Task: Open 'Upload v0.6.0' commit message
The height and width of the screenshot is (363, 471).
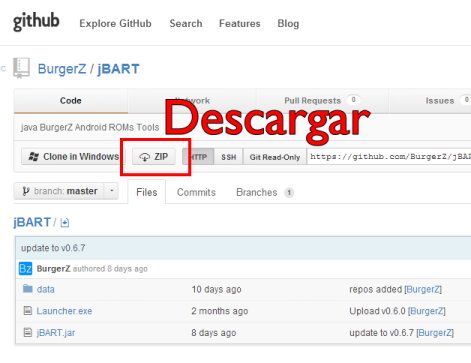Action: pos(377,311)
